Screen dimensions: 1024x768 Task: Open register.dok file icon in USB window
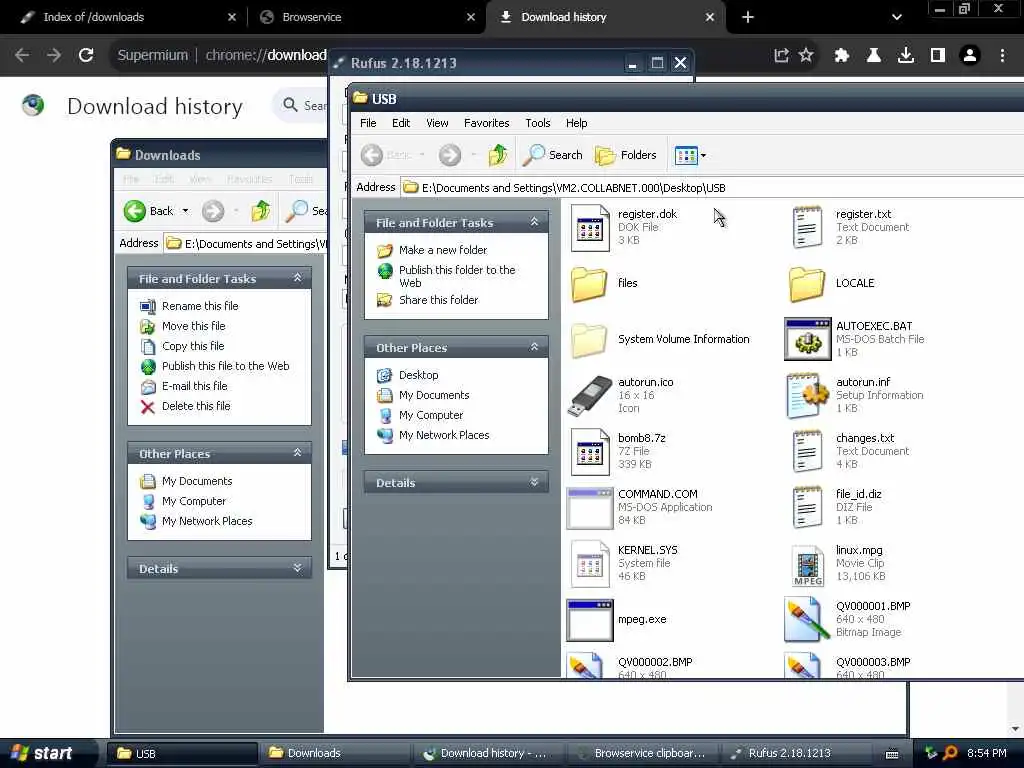[x=590, y=227]
